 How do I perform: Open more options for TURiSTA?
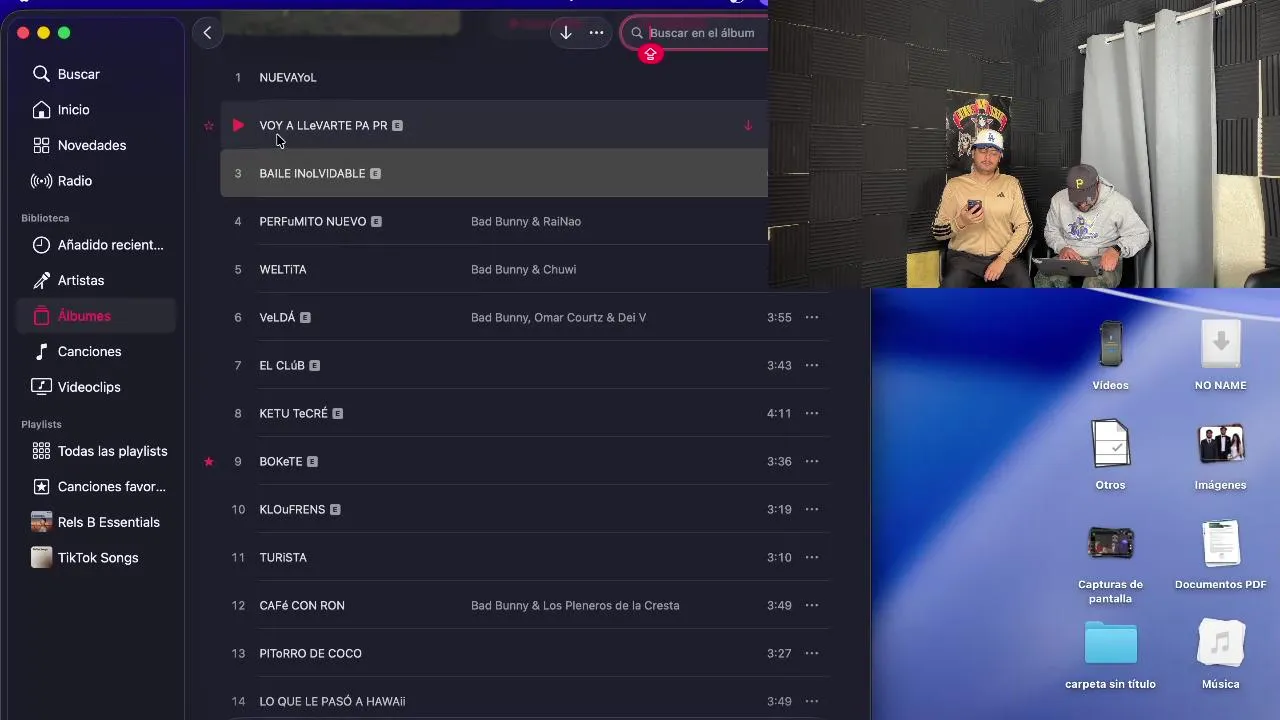[812, 557]
